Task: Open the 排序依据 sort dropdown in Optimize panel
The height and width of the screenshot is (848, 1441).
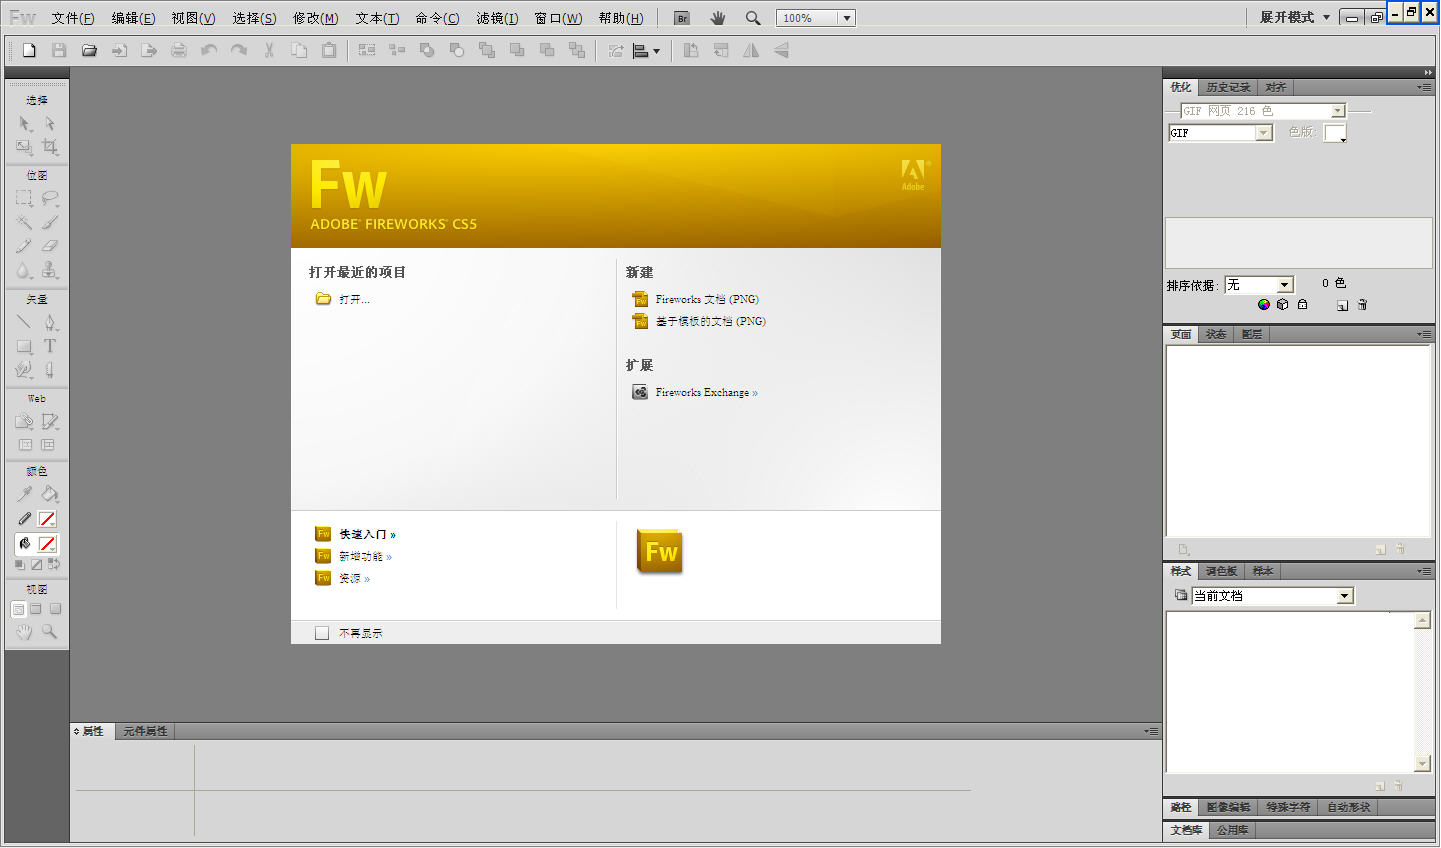Action: point(1283,284)
